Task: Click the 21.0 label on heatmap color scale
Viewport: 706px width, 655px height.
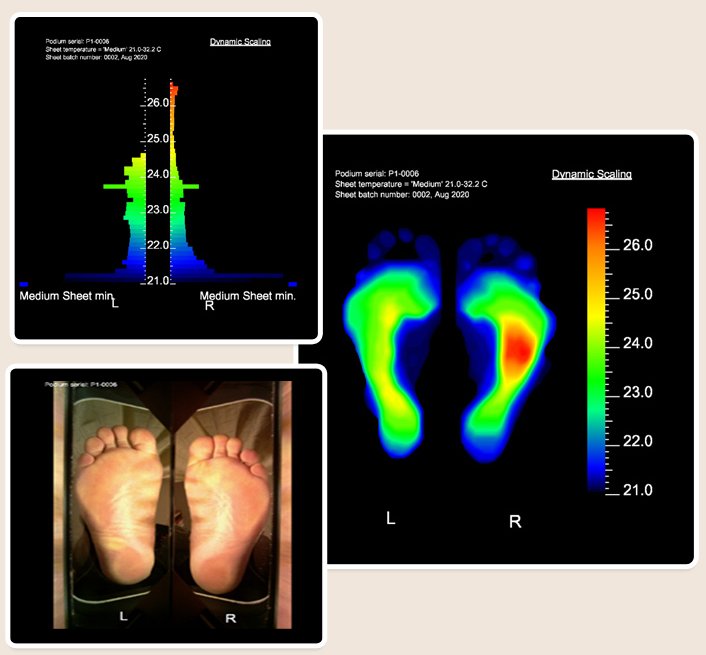Action: (x=637, y=490)
